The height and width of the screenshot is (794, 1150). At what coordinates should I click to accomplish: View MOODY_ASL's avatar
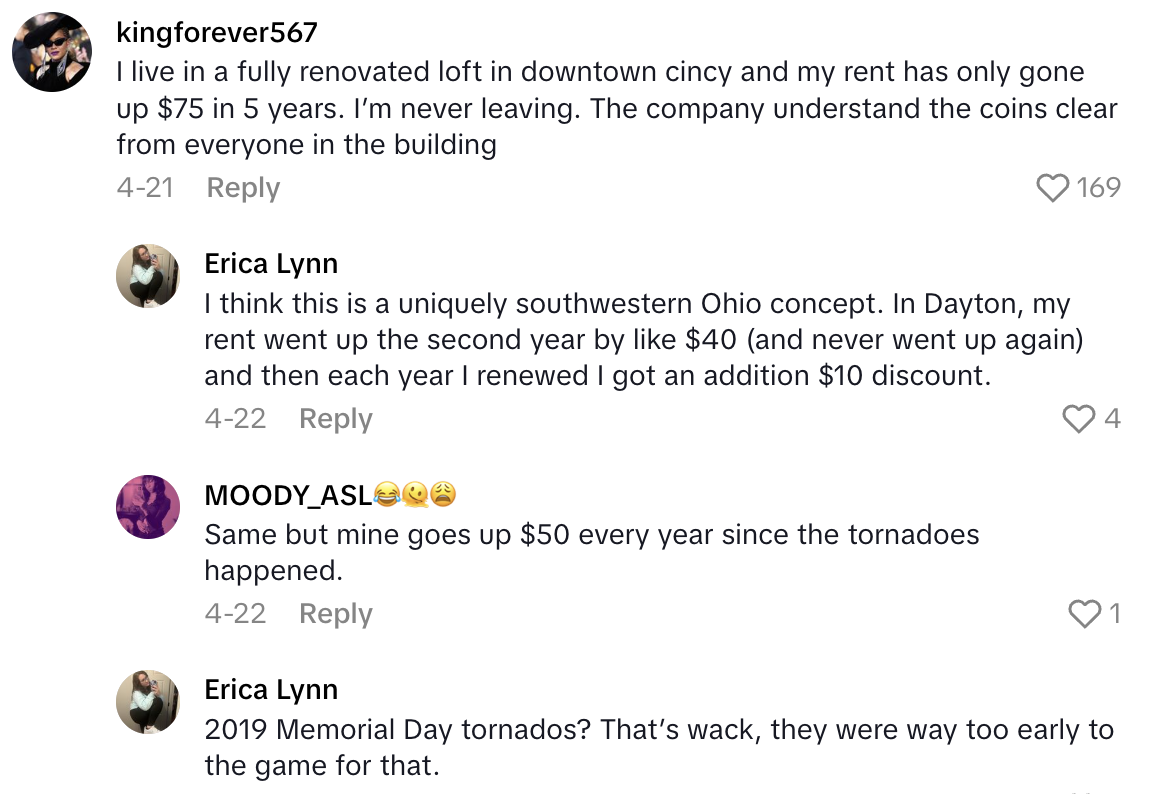click(x=148, y=507)
